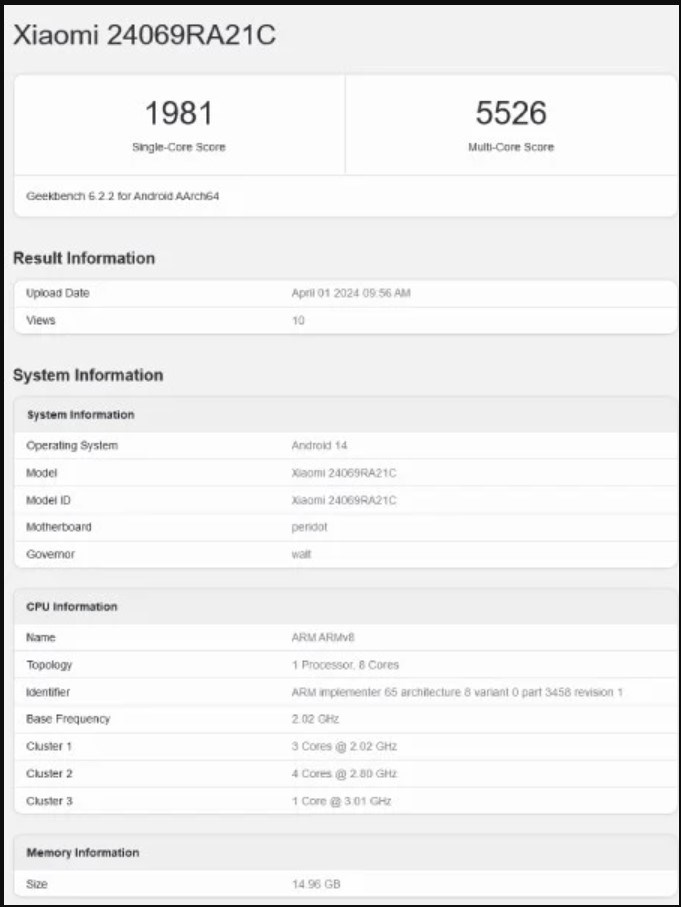The height and width of the screenshot is (907, 681).
Task: Select Geekbench 6.2.2 for Android AArch64 text
Action: [x=123, y=196]
